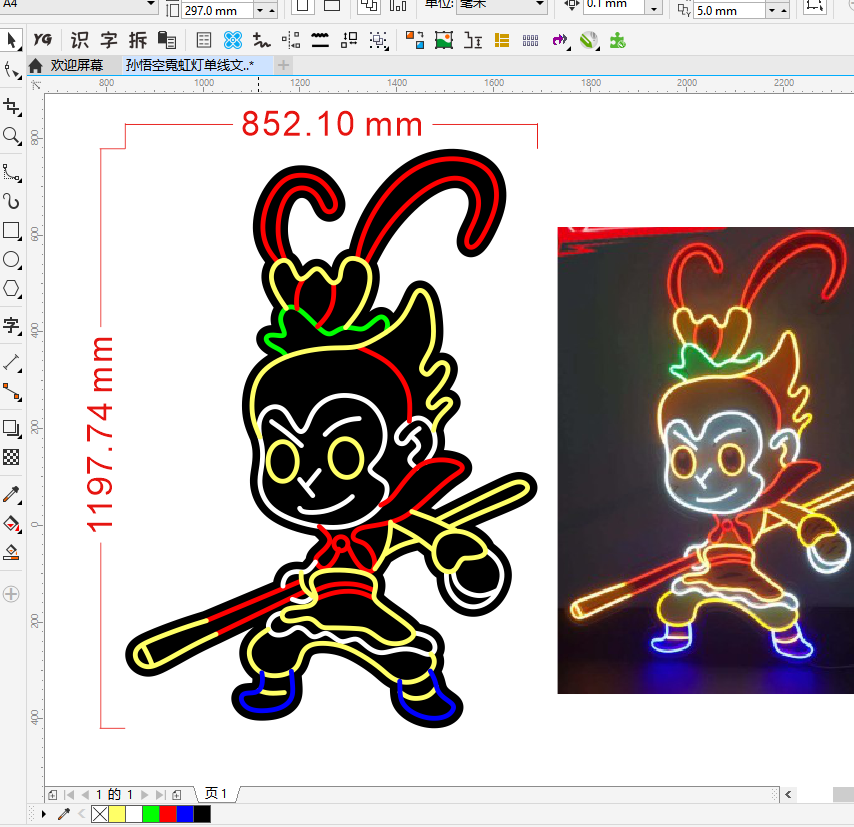Pick the green palette swatch
The image size is (854, 827).
(x=150, y=814)
